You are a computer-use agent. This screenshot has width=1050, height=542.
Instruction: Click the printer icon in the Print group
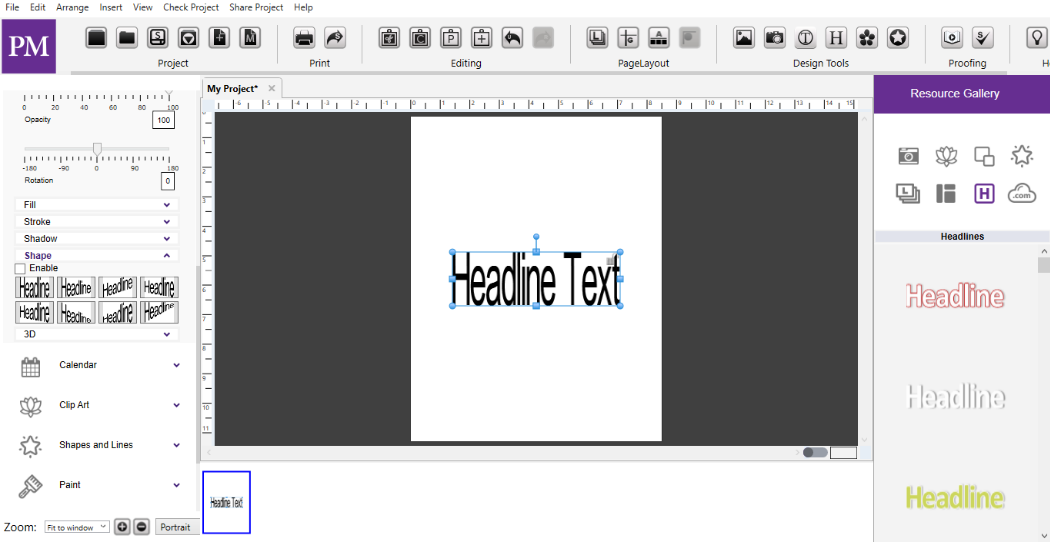tap(304, 38)
